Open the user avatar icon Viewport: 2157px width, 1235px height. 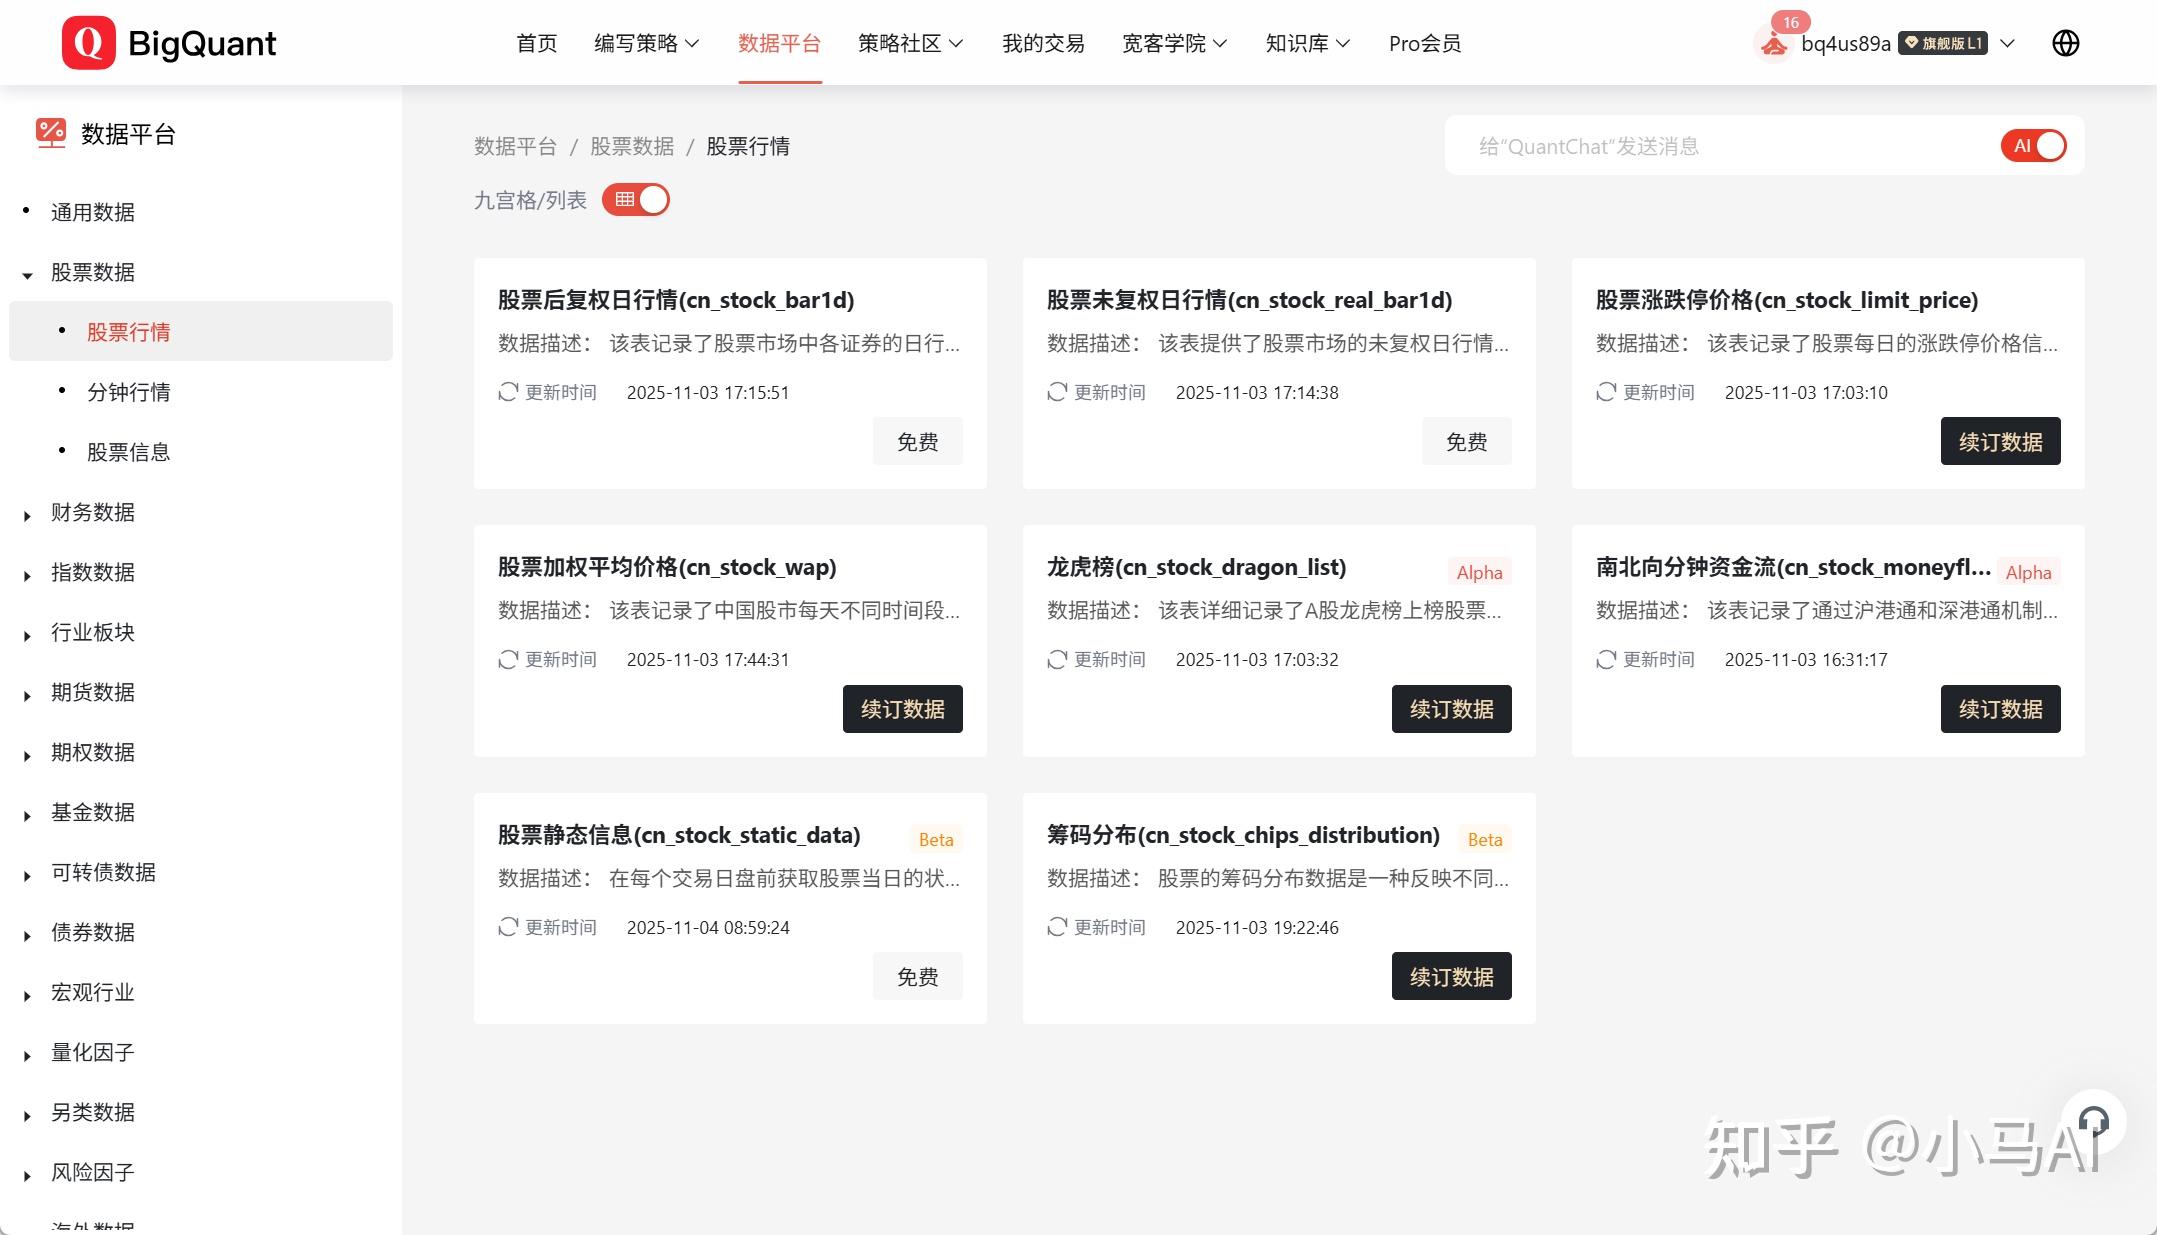click(1772, 44)
